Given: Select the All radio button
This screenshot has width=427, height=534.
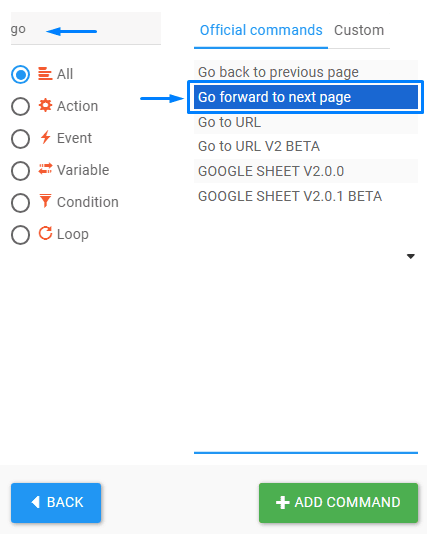Looking at the screenshot, I should (x=20, y=74).
